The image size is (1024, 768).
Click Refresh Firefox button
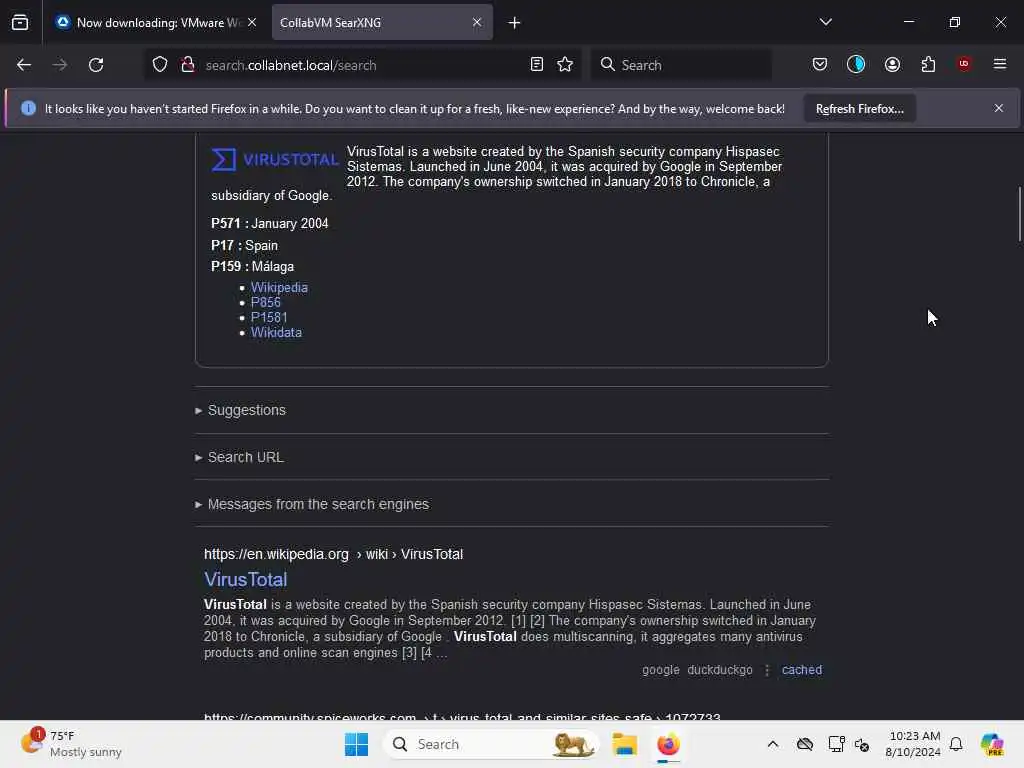tap(859, 109)
